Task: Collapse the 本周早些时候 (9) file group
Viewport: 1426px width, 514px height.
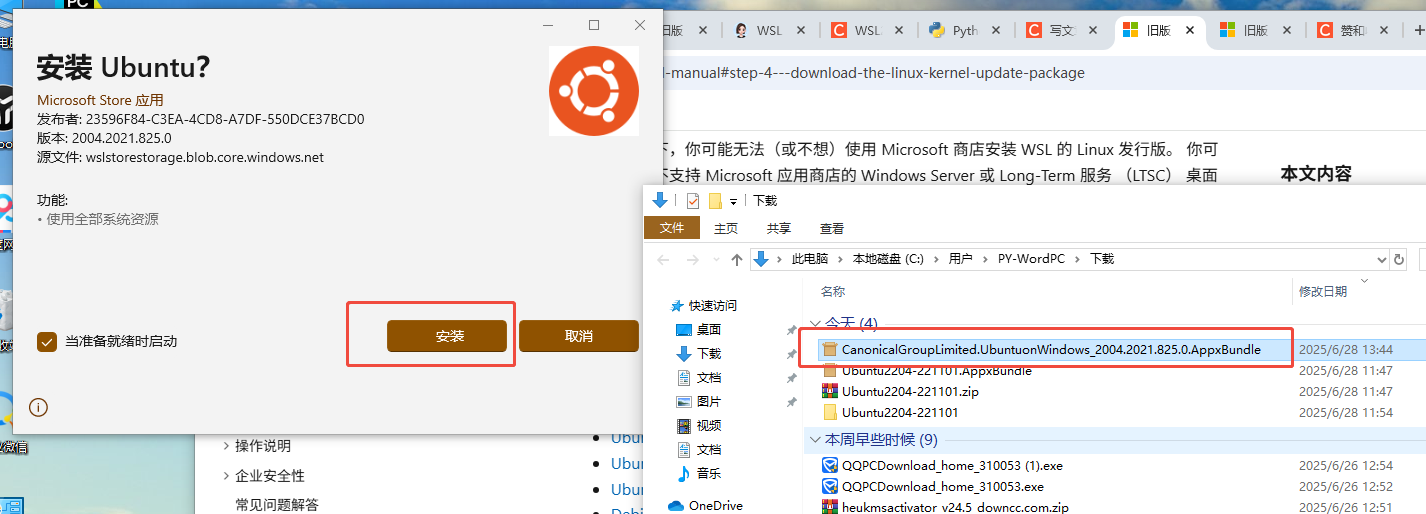Action: [x=814, y=440]
